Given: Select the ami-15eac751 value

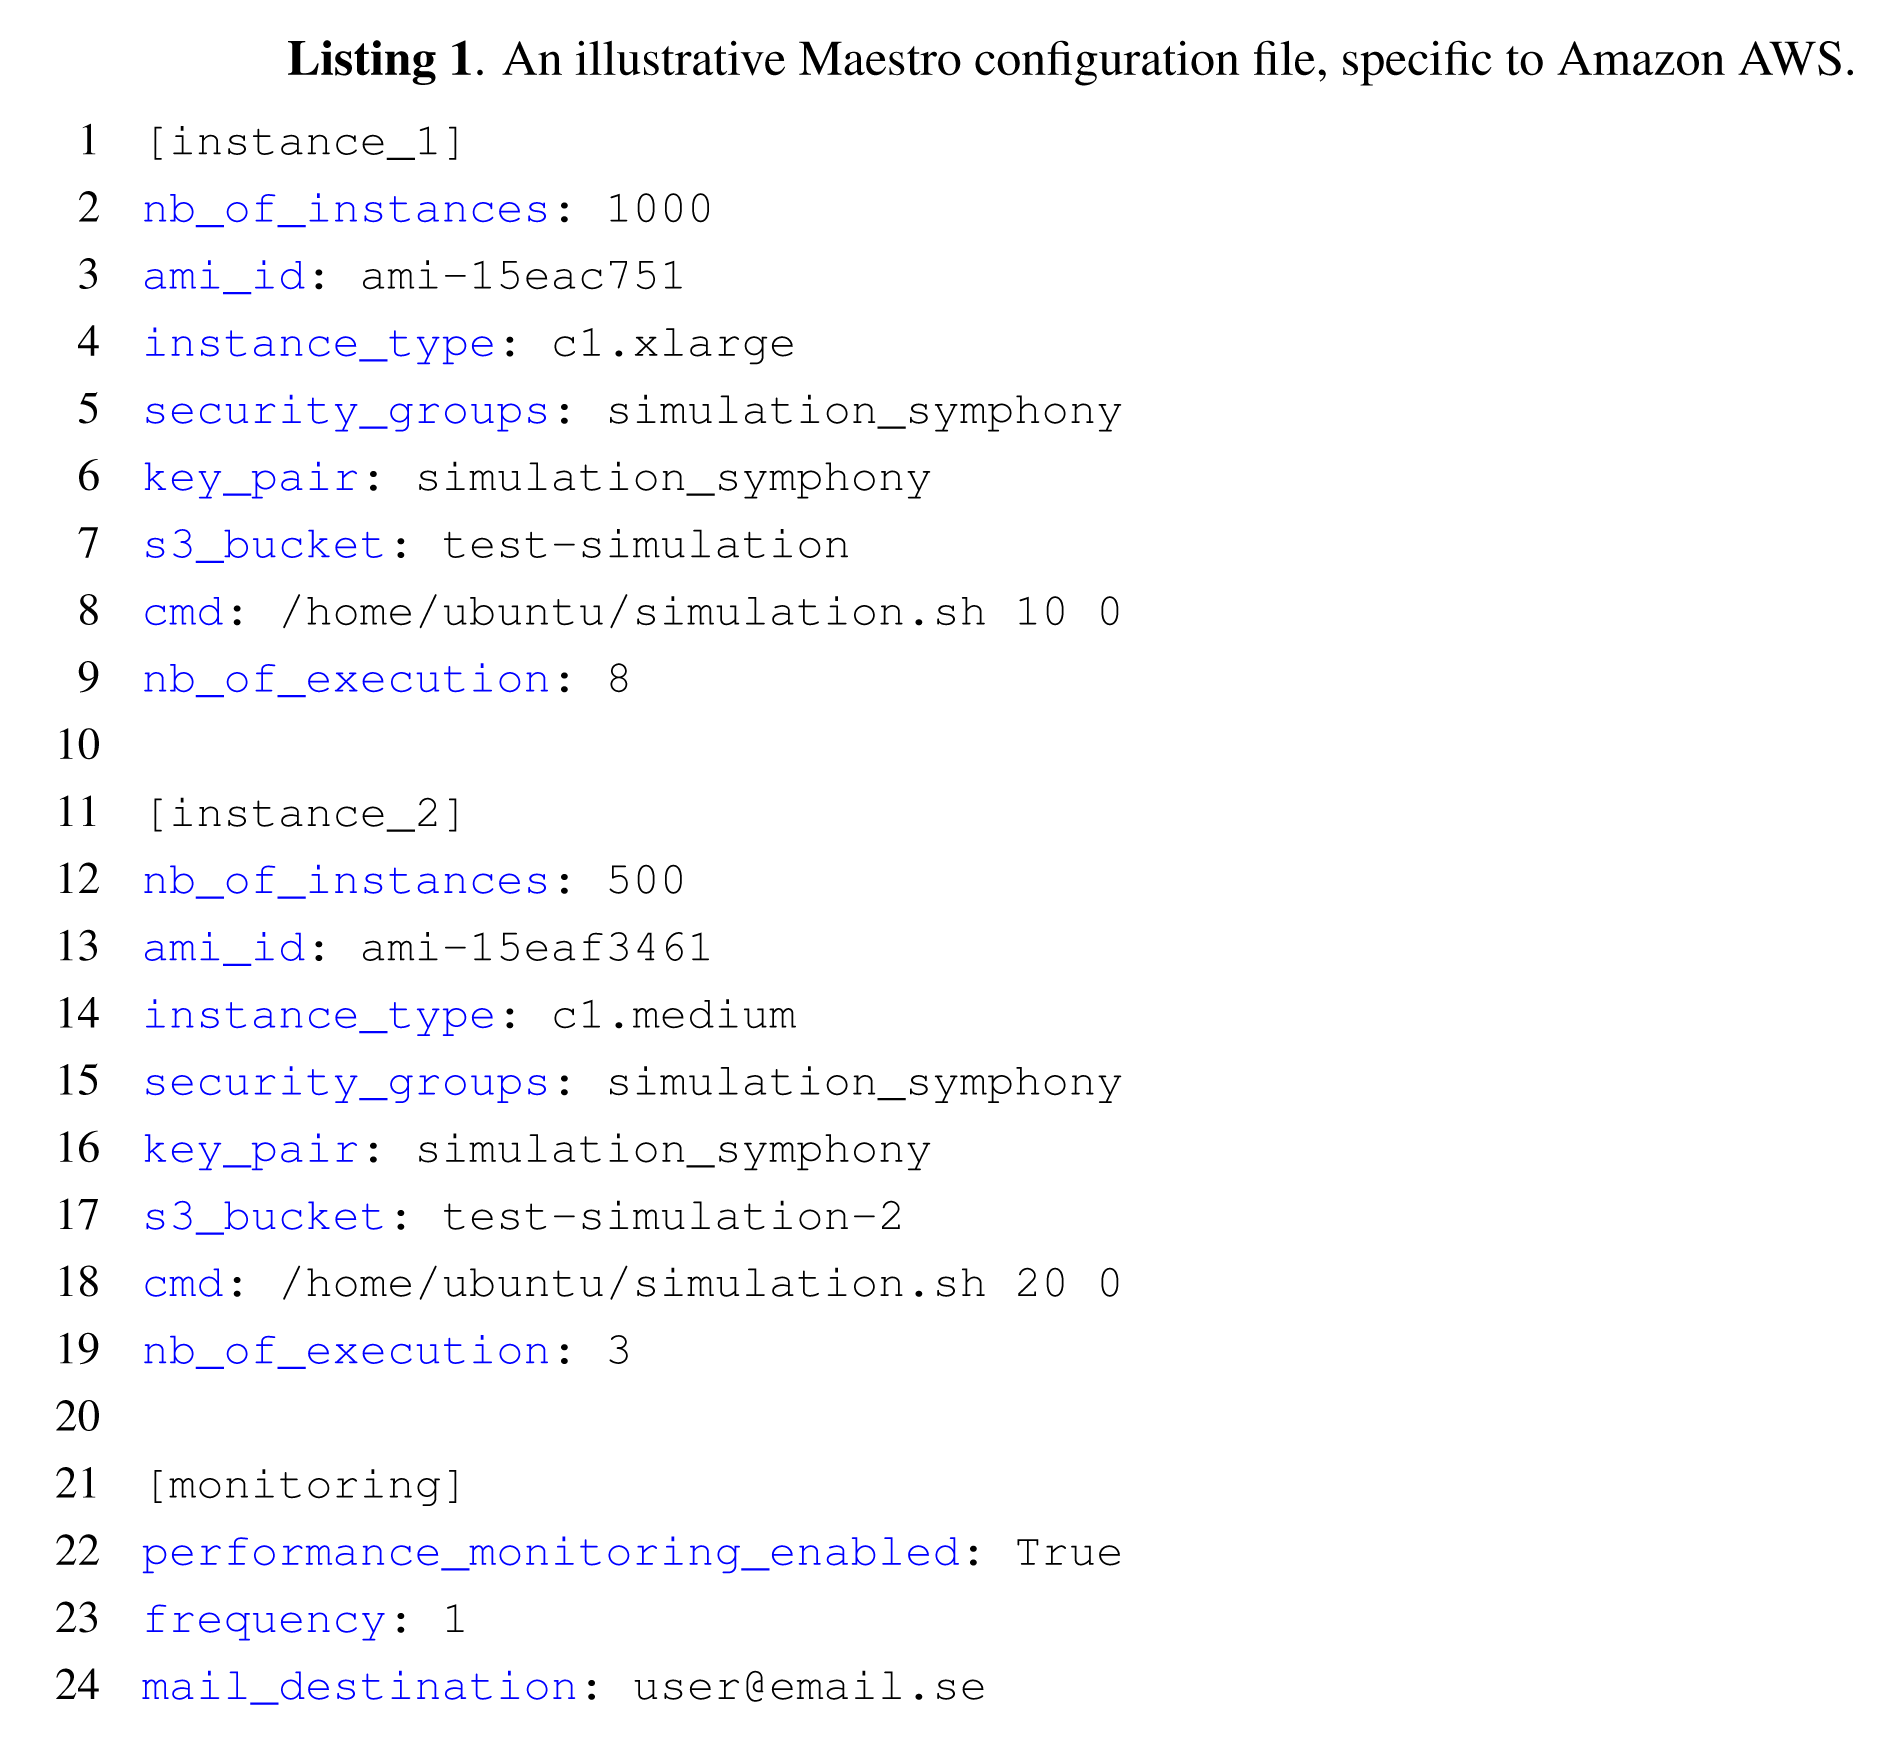Looking at the screenshot, I should coord(522,276).
